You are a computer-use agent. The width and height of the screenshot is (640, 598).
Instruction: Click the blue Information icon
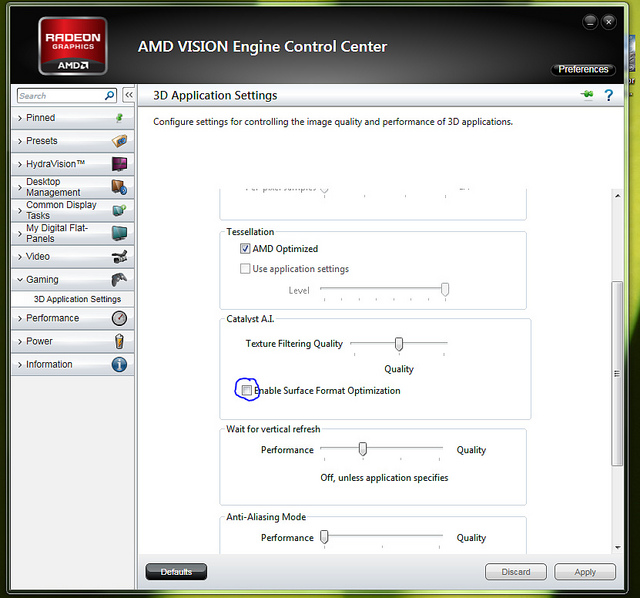pos(120,365)
